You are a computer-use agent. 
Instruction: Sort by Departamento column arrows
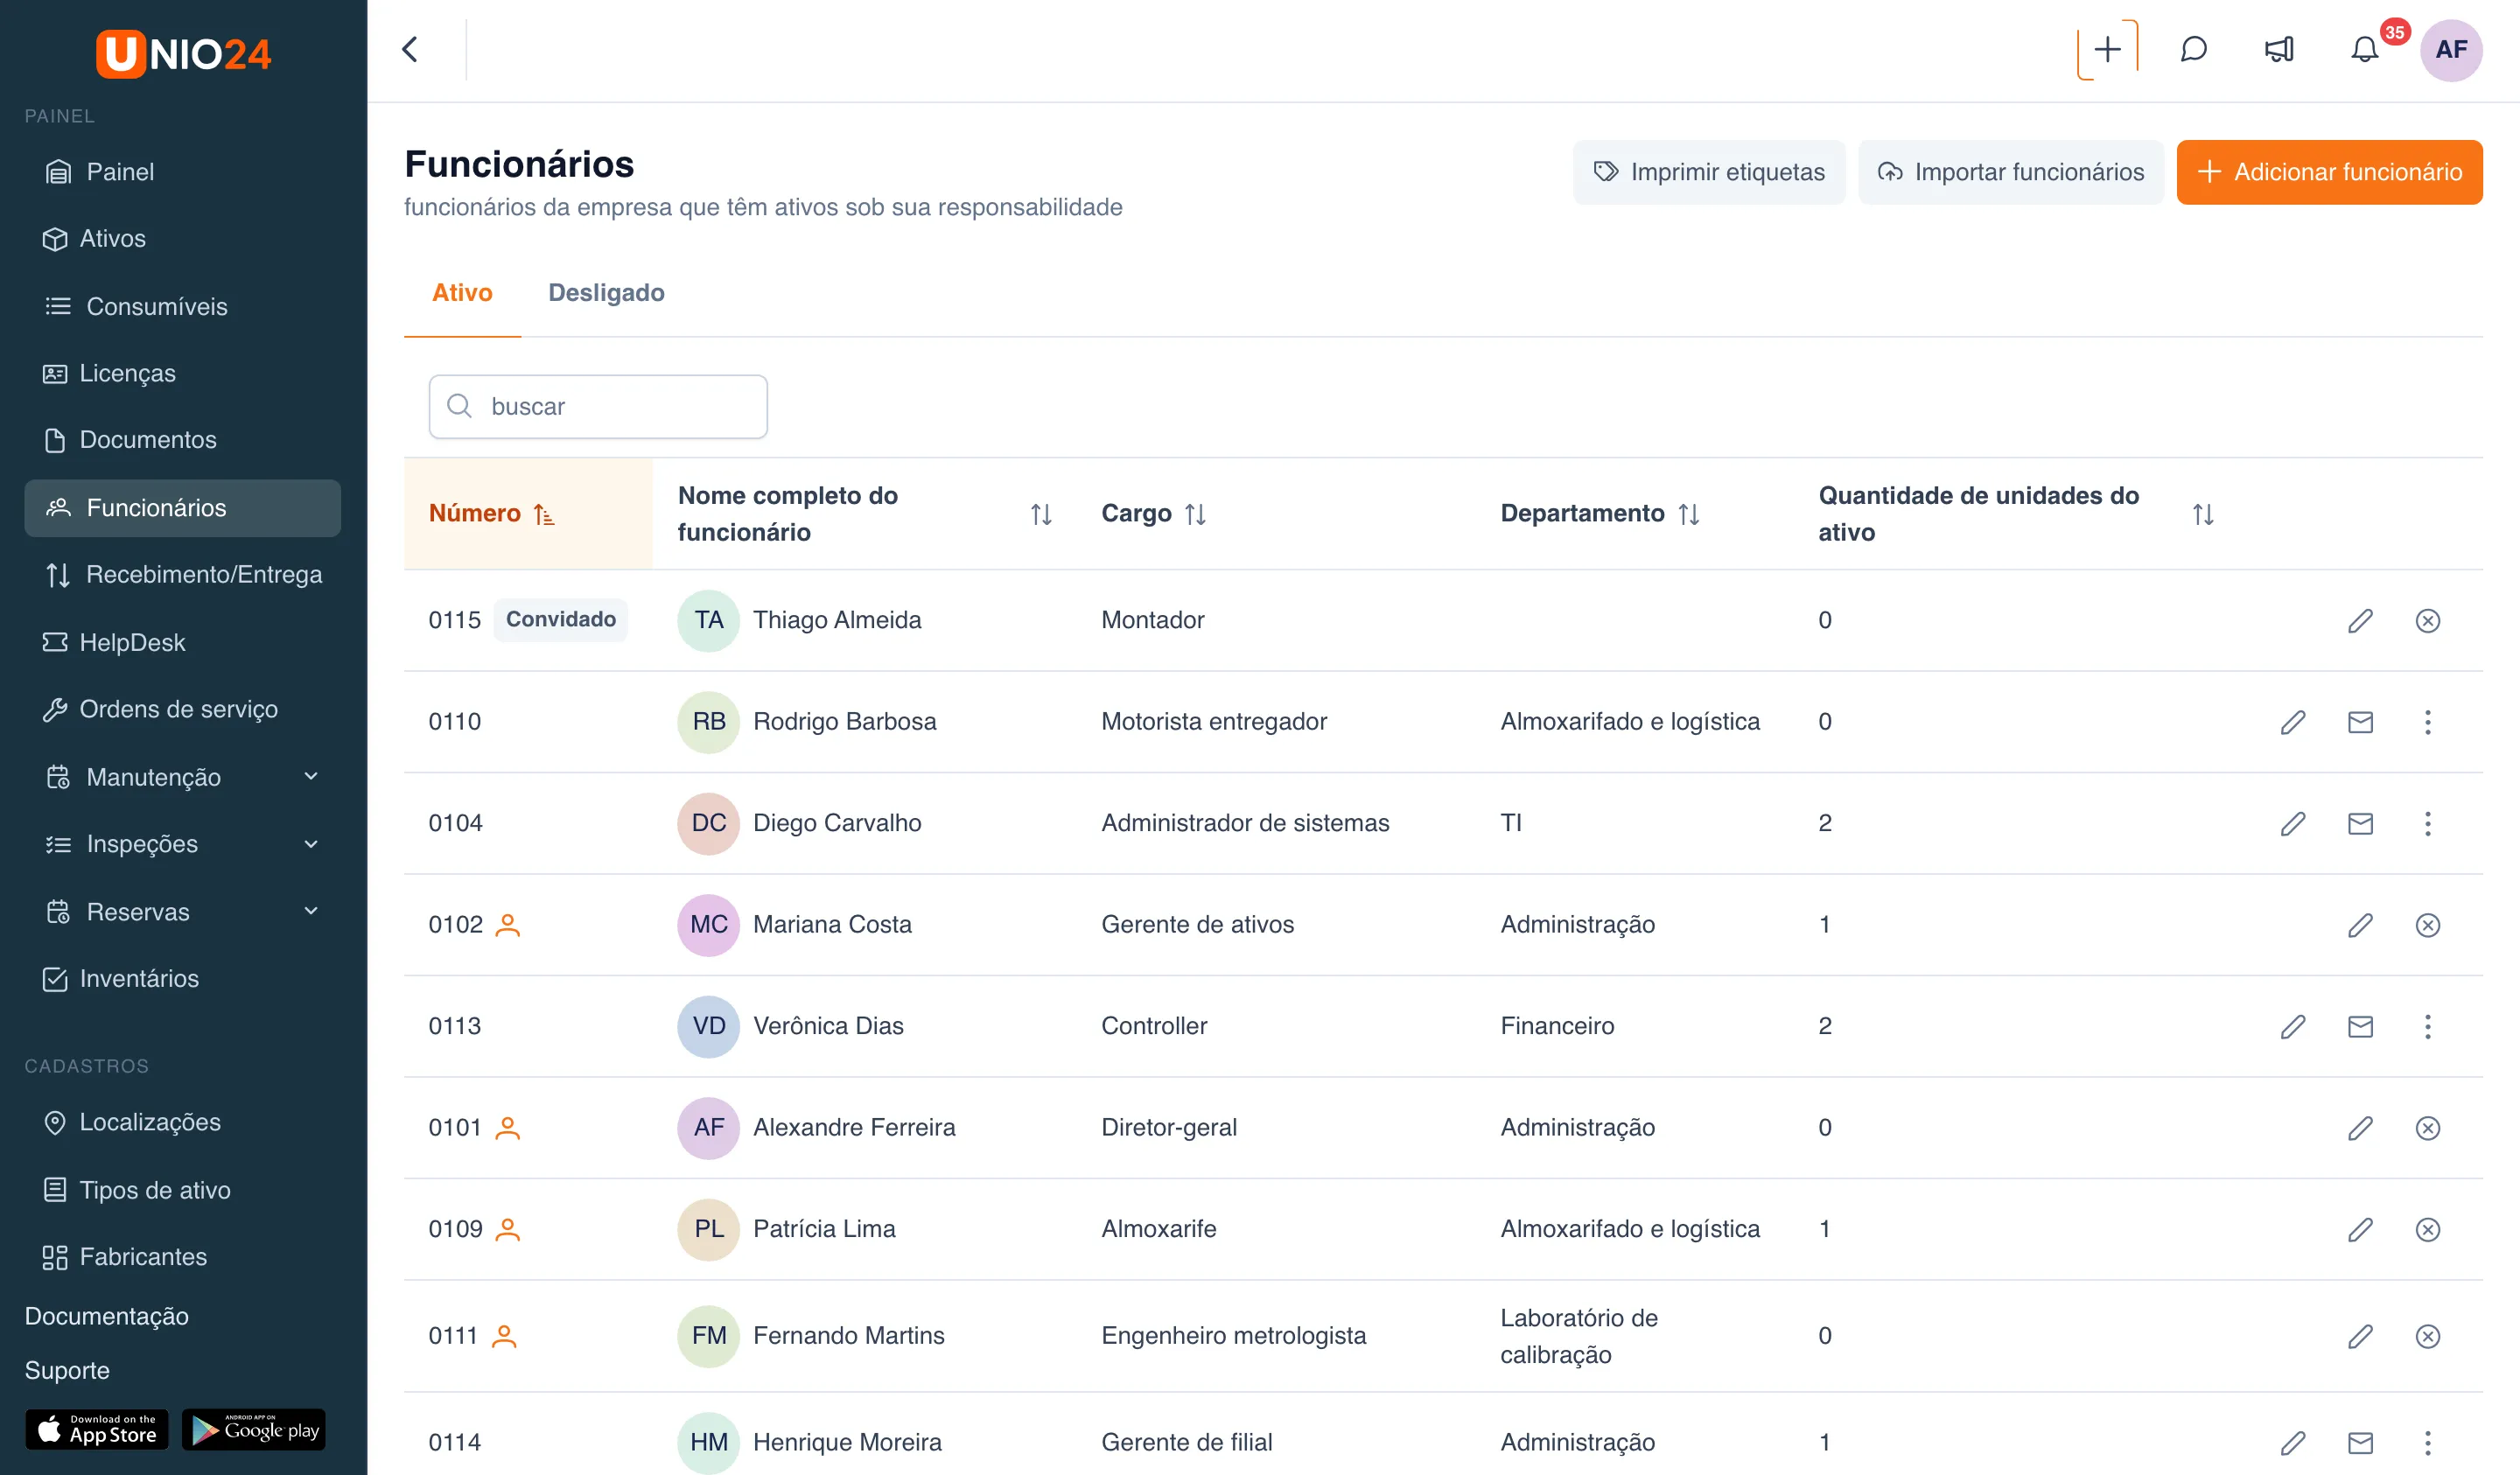point(1688,514)
